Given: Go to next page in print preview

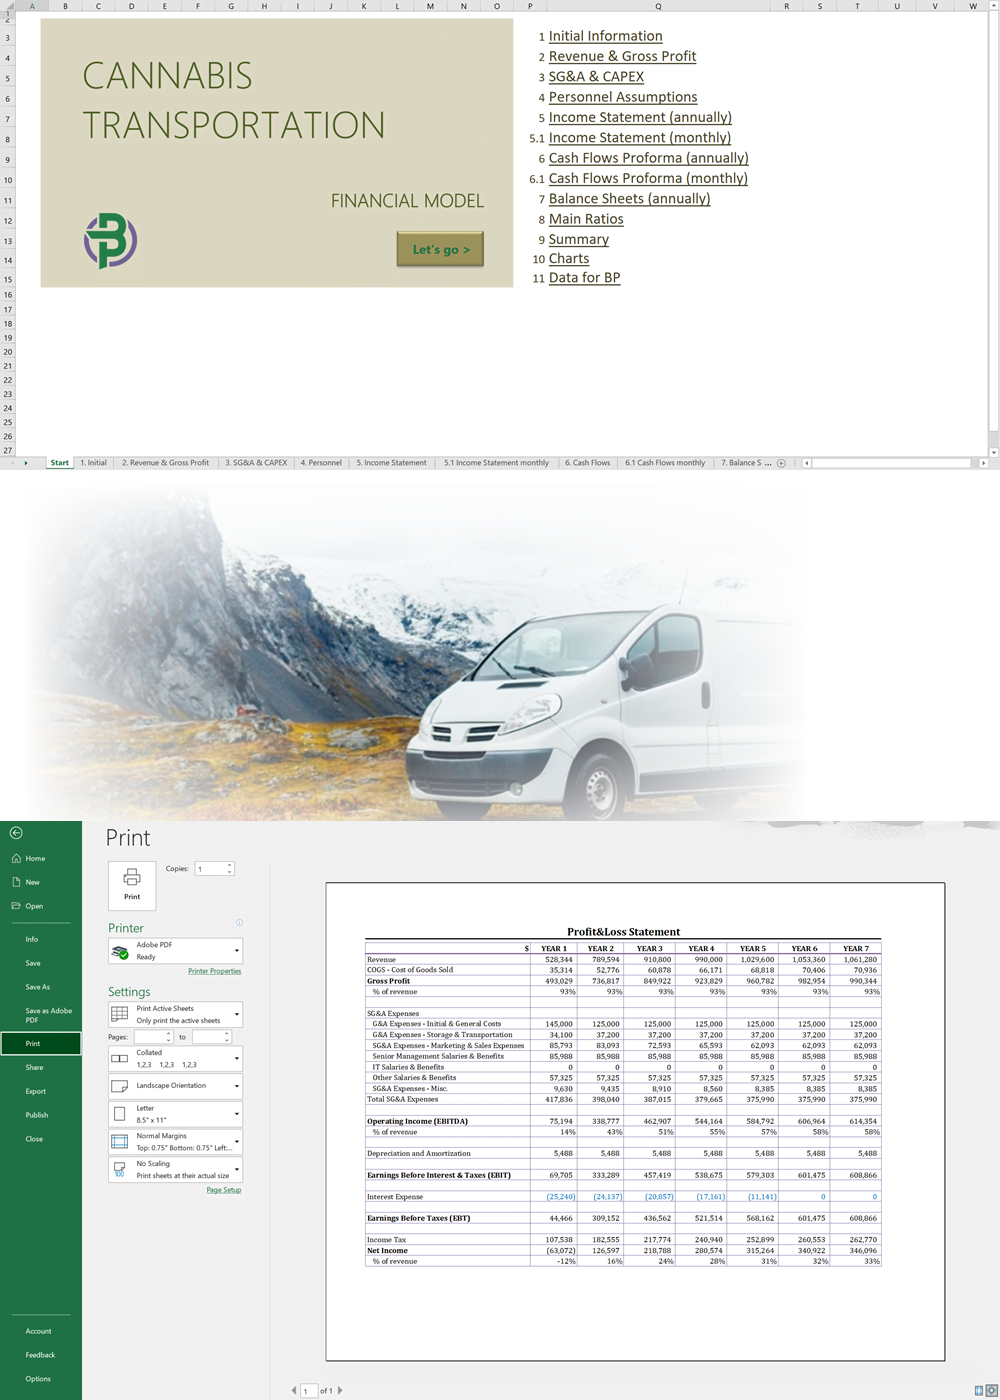Looking at the screenshot, I should [x=340, y=1390].
